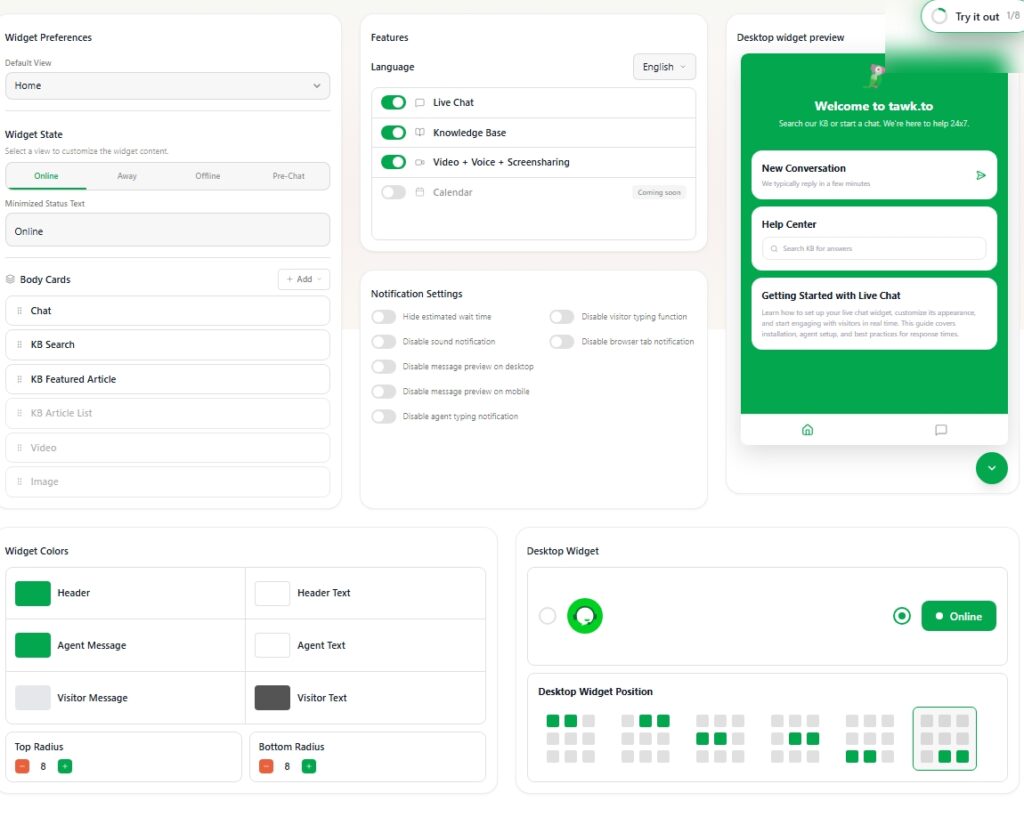Viewport: 1024px width, 817px height.
Task: Select the bottom-right desktop widget position
Action: click(944, 739)
